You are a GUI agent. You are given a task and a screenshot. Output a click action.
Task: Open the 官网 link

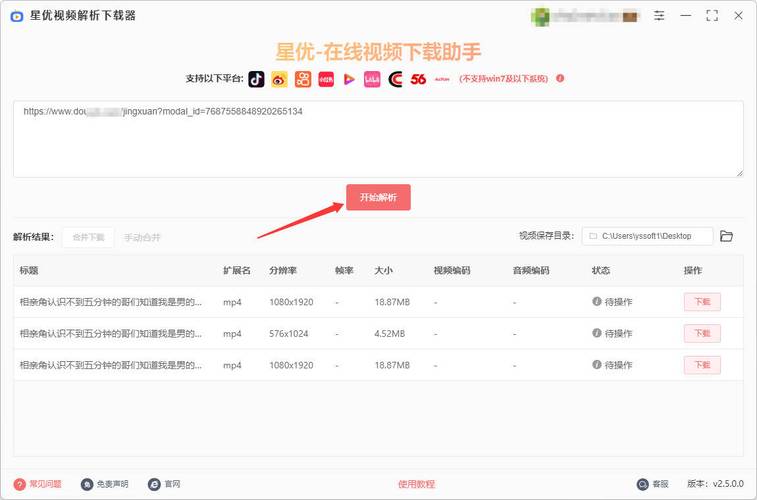pyautogui.click(x=172, y=484)
